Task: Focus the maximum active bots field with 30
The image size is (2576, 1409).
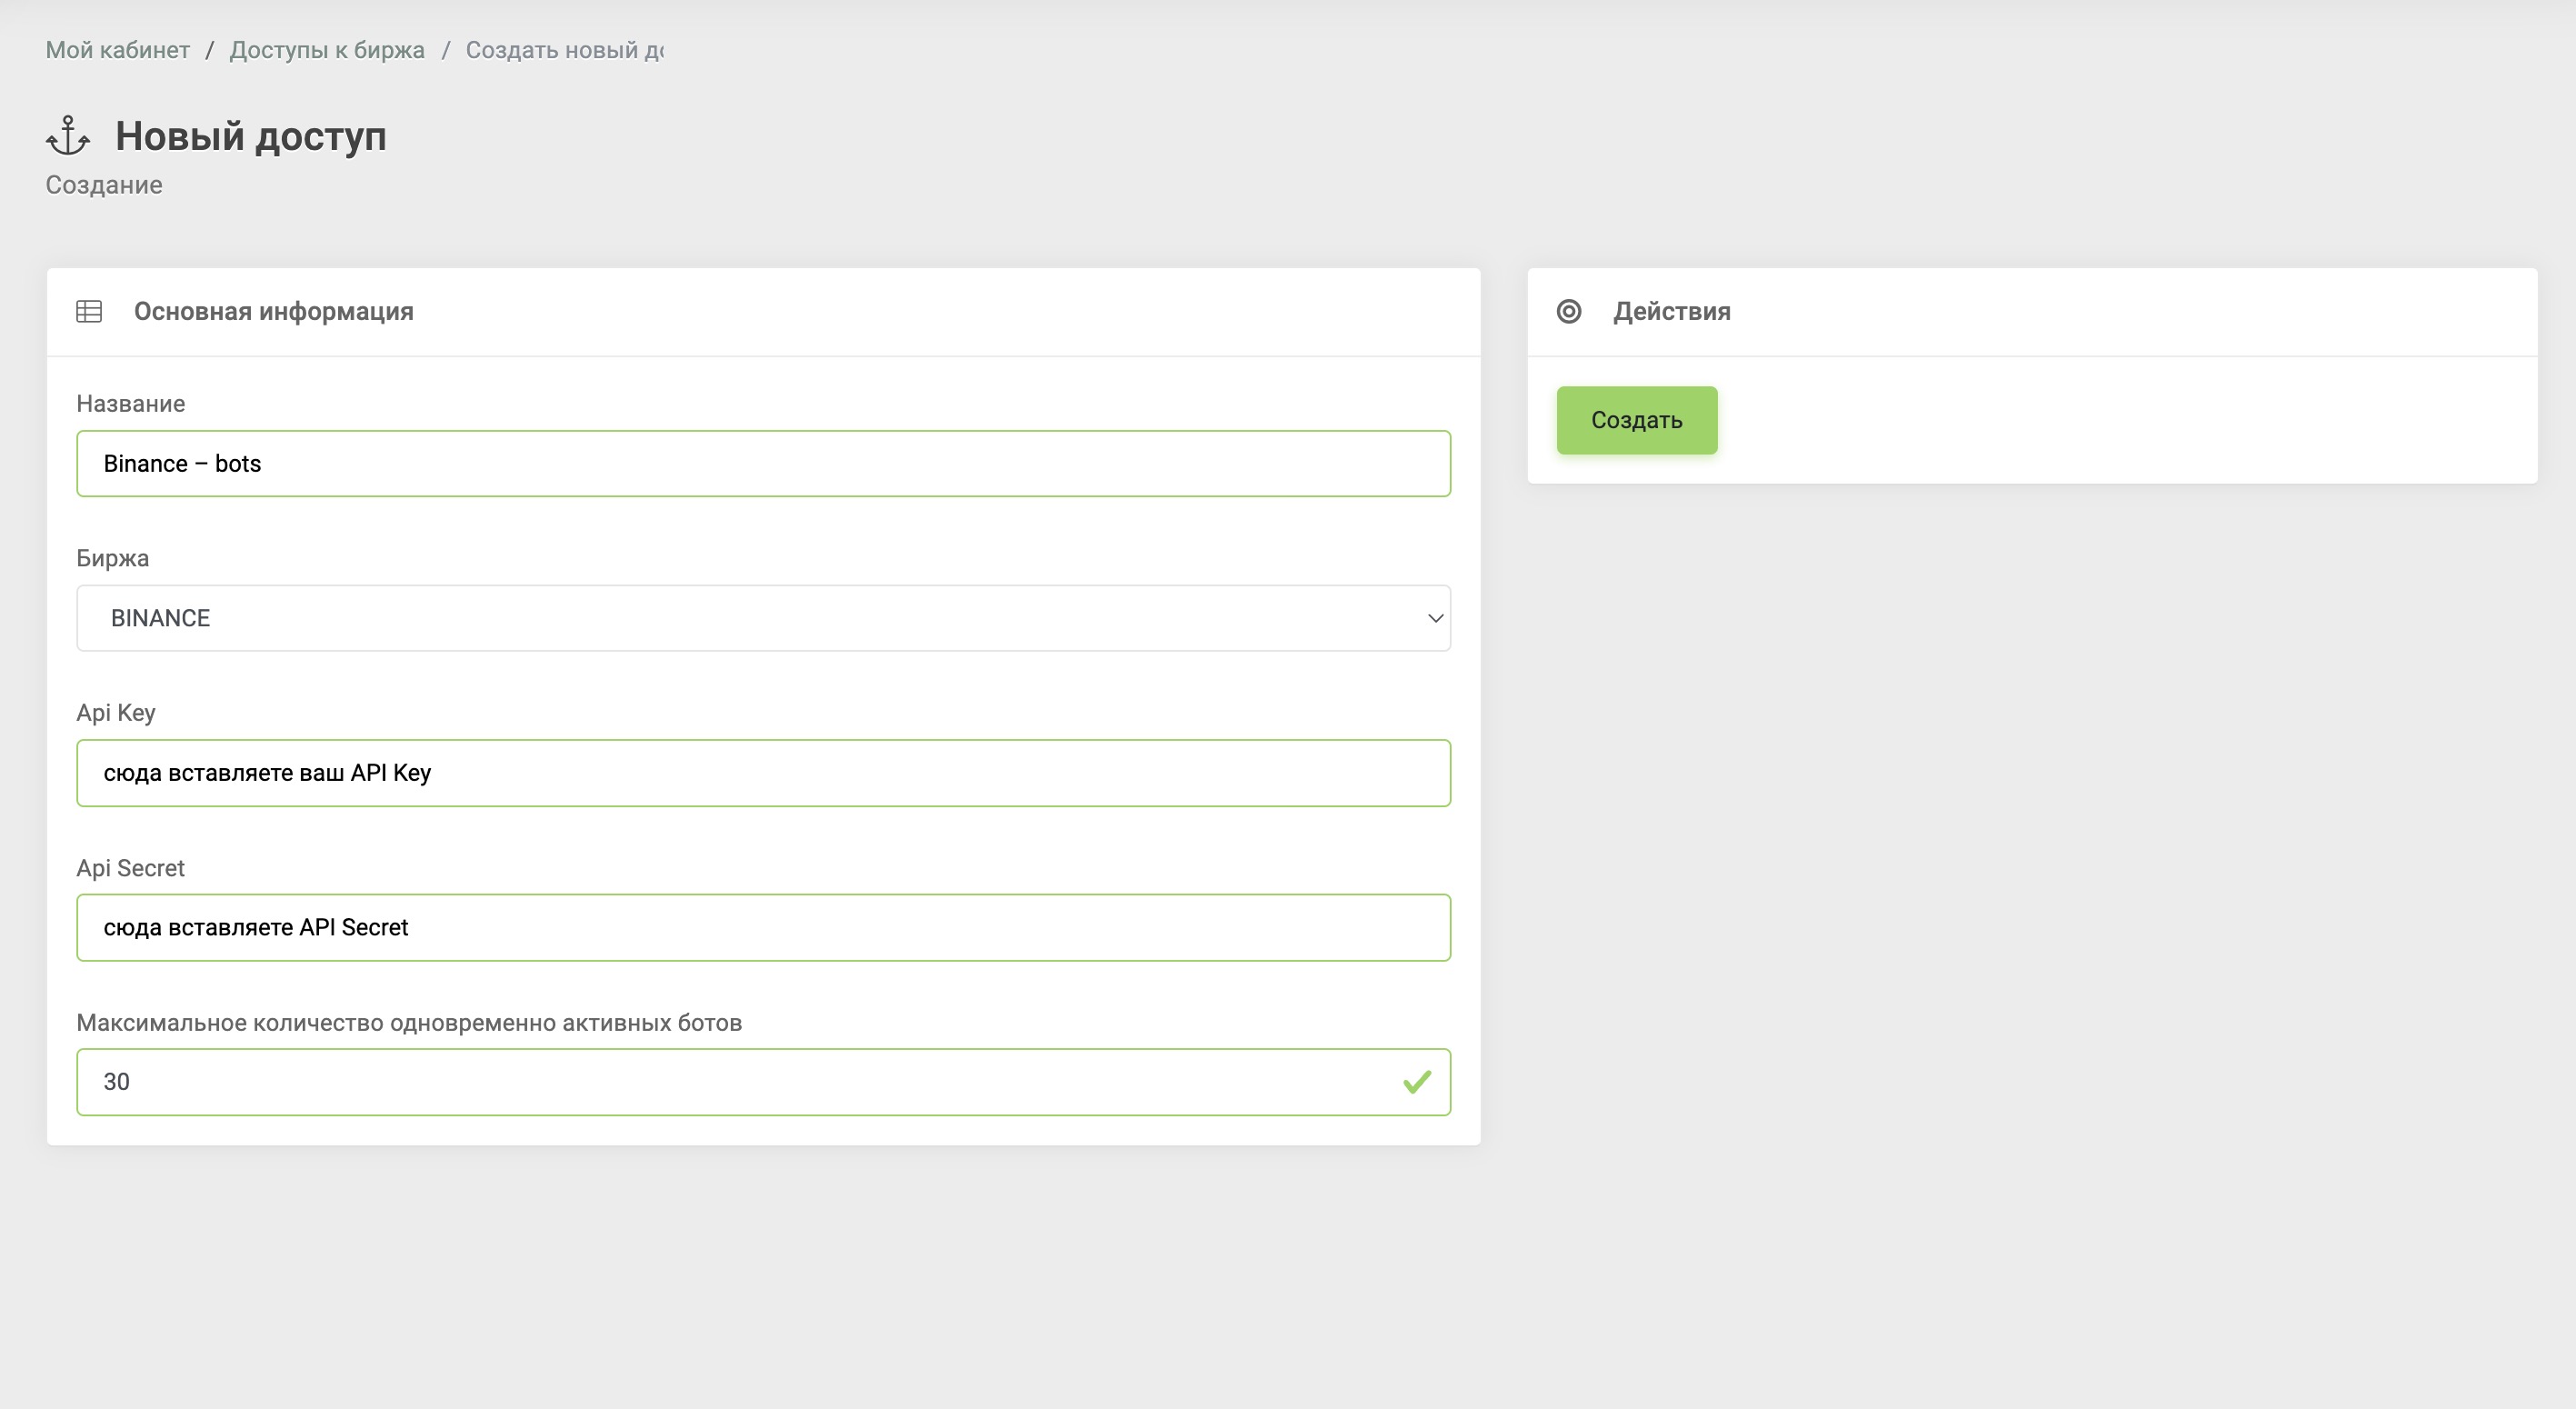Action: click(764, 1082)
